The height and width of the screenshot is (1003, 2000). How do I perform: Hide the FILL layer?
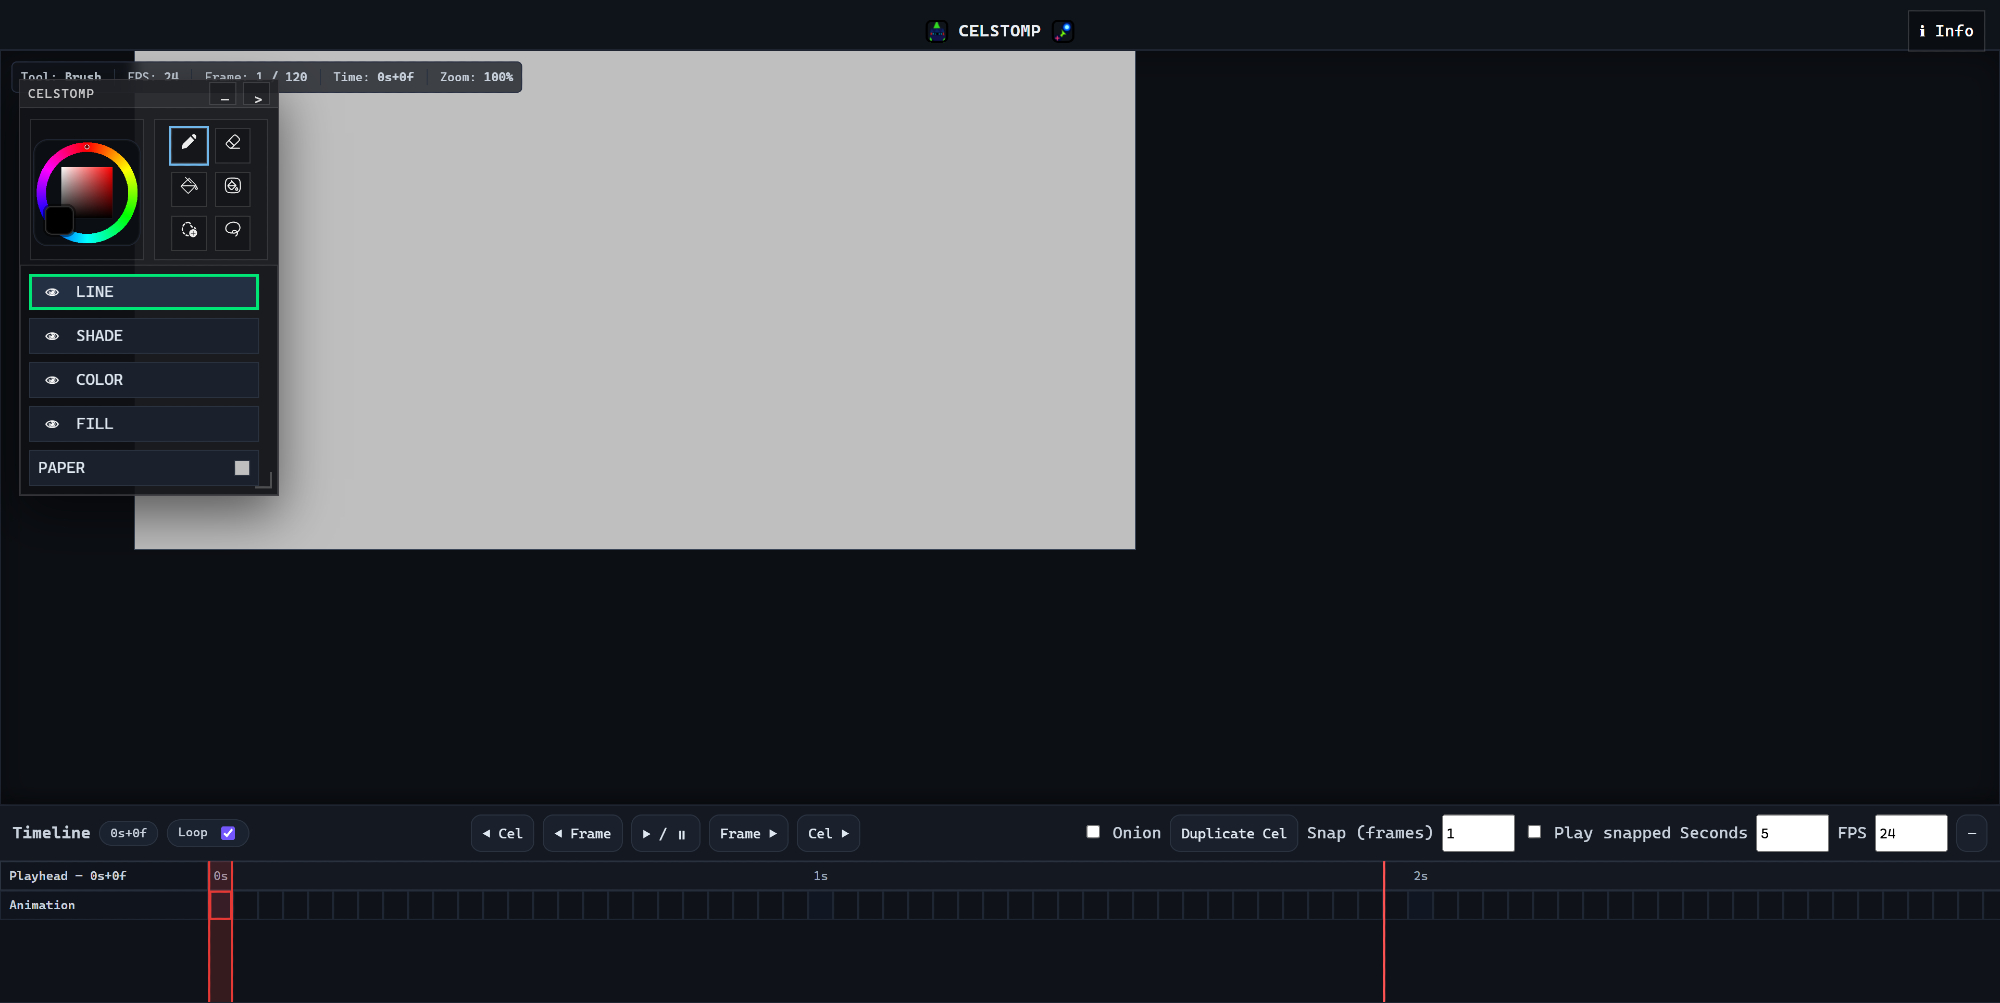tap(52, 424)
